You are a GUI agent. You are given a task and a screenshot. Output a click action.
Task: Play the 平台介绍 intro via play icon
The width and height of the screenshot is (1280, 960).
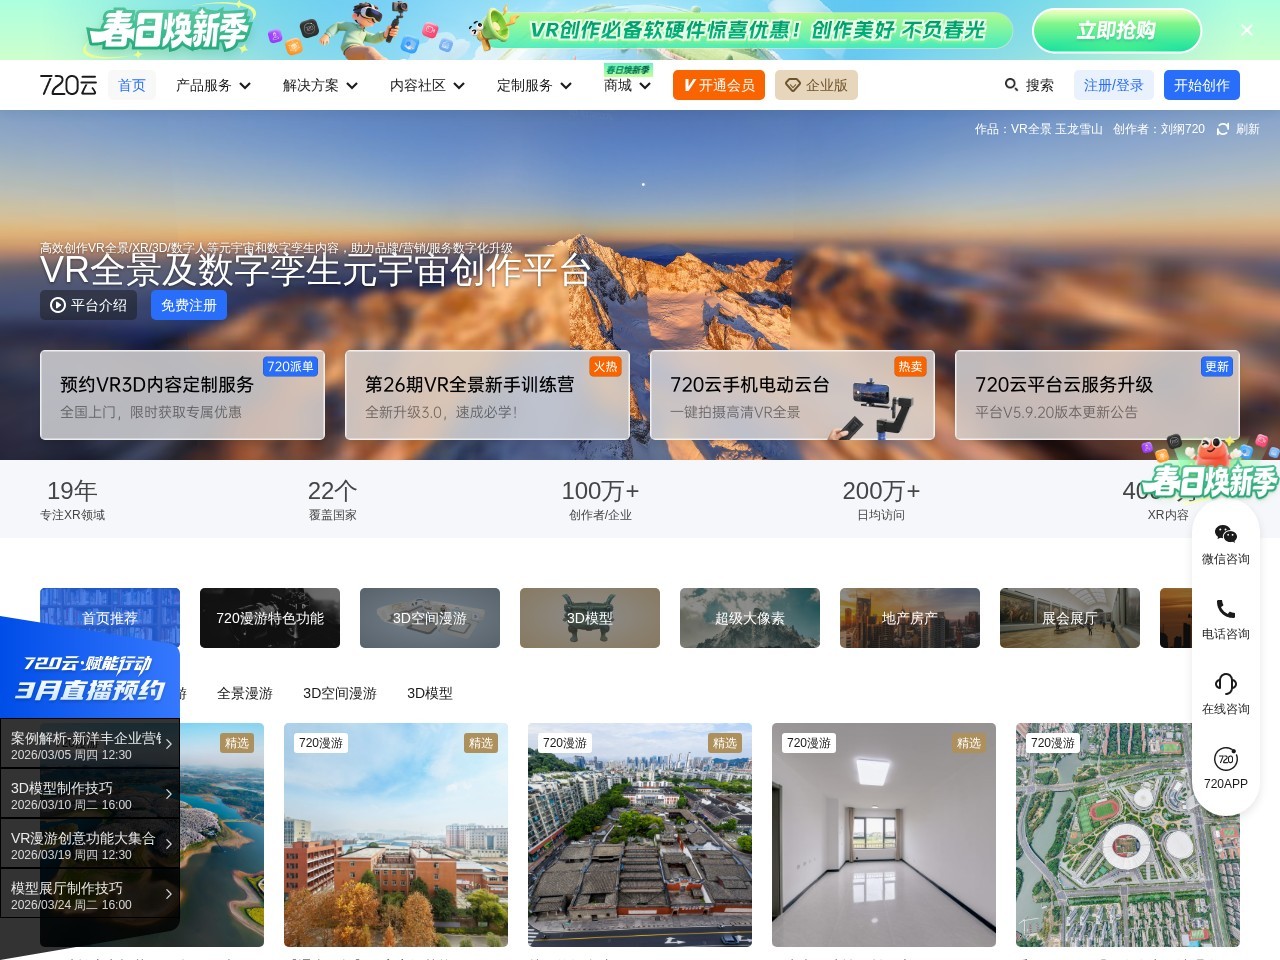pos(58,305)
